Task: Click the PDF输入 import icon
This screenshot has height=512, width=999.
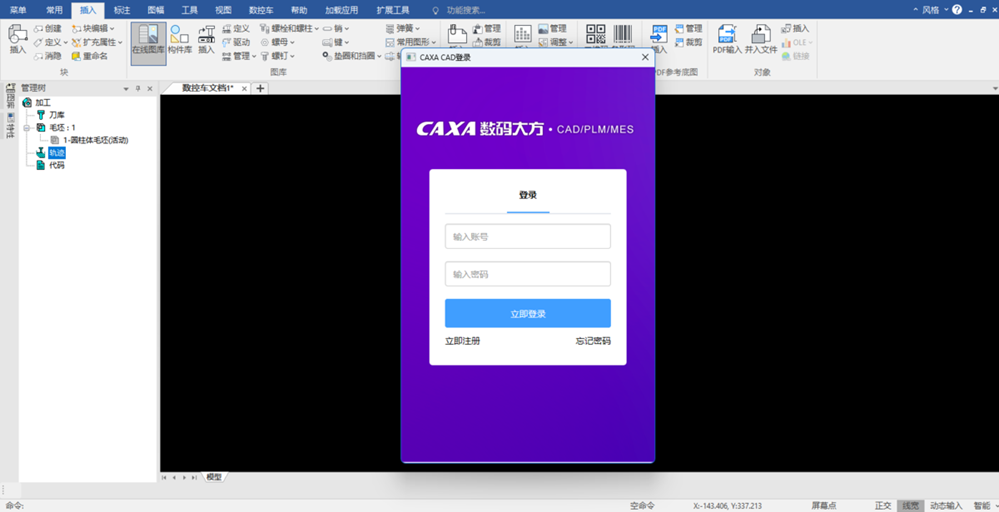Action: 727,39
